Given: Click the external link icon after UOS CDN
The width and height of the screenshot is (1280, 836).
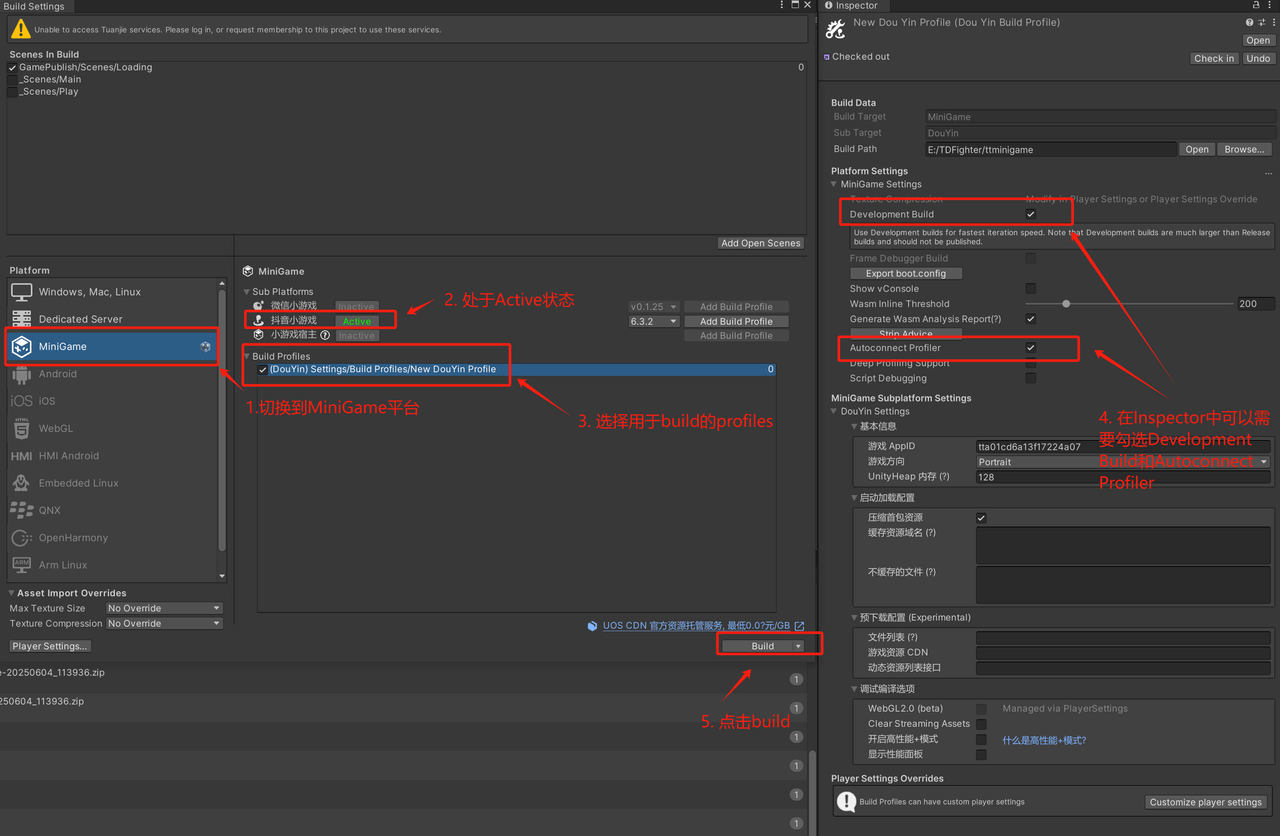Looking at the screenshot, I should (x=799, y=626).
